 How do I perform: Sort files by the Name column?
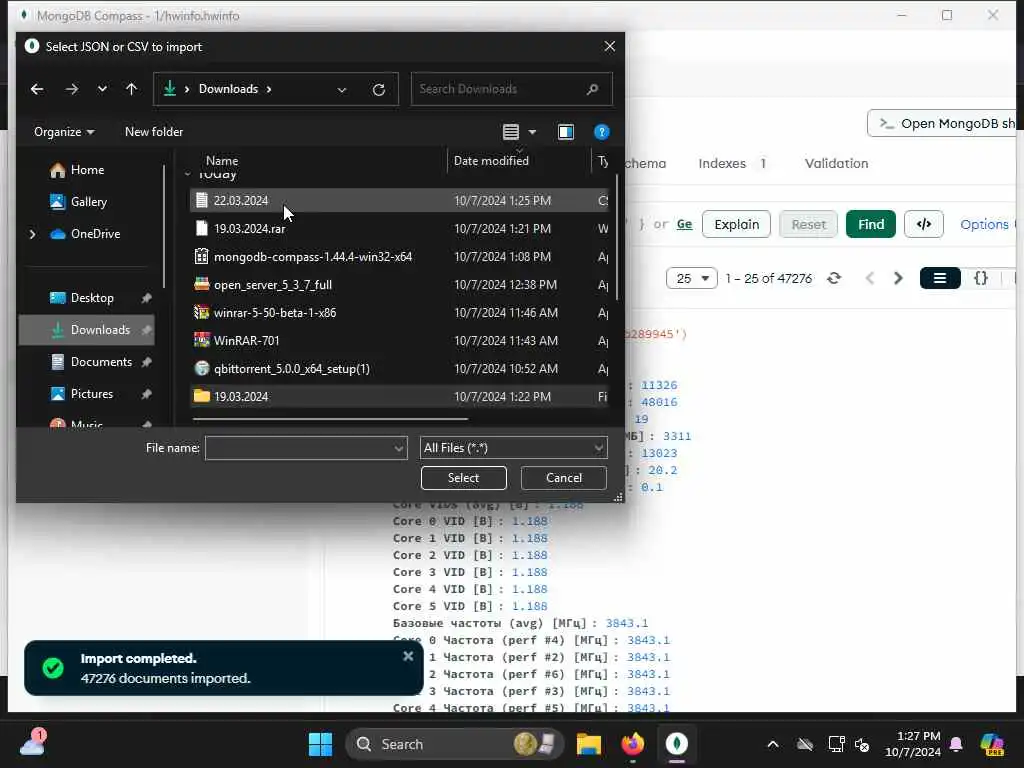coord(222,161)
